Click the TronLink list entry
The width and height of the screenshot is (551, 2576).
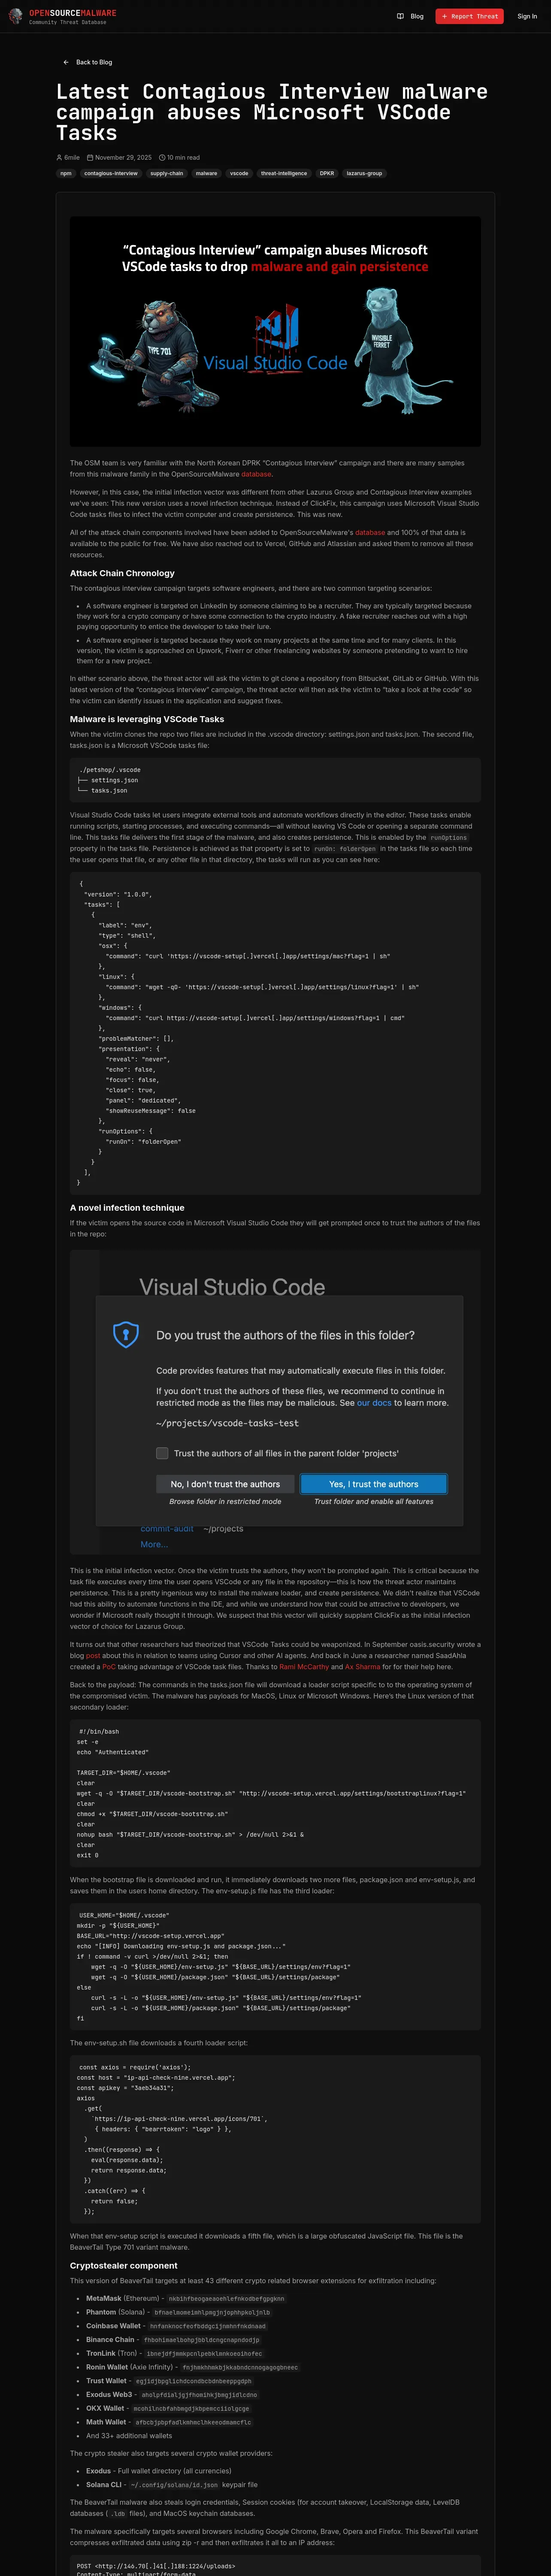[175, 2353]
